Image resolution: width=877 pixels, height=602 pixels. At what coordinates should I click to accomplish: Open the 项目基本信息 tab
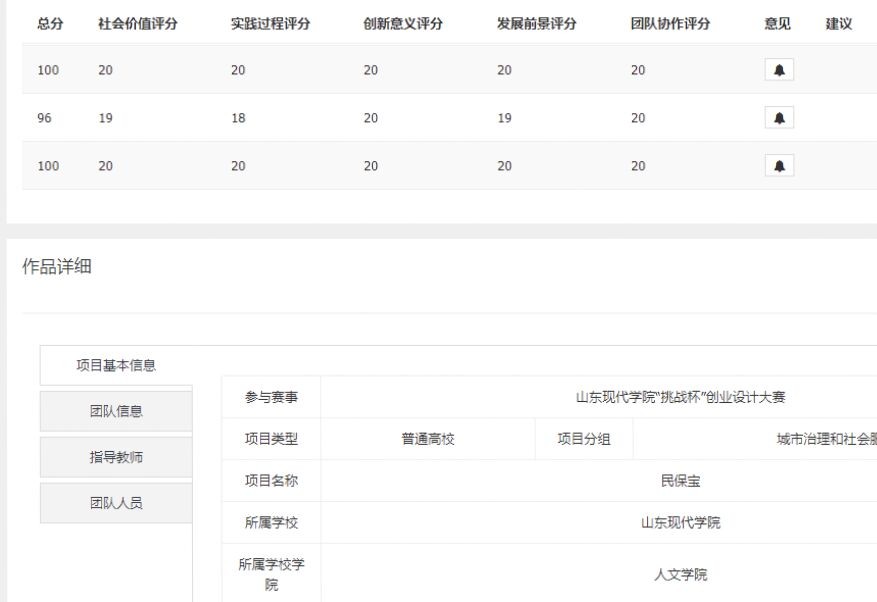click(x=116, y=365)
